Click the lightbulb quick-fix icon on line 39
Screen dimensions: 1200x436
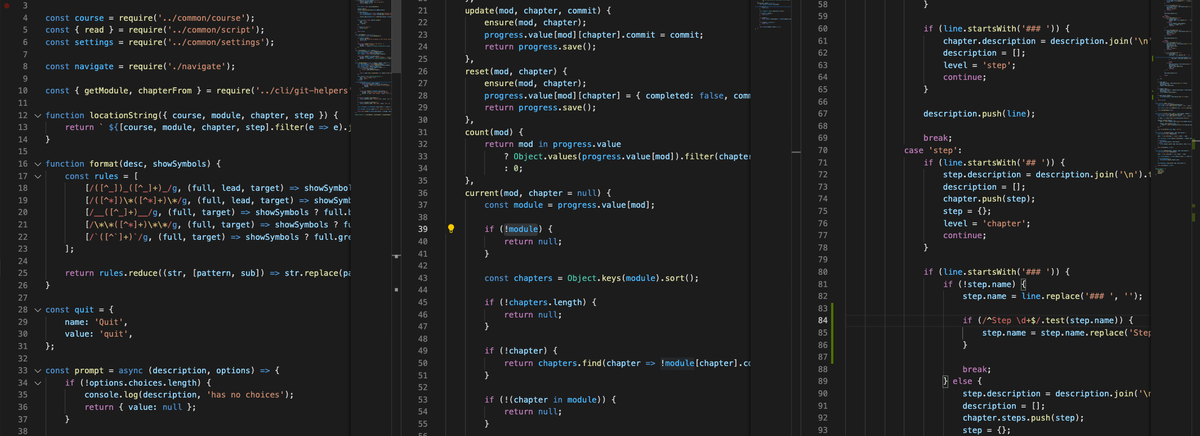tap(451, 228)
